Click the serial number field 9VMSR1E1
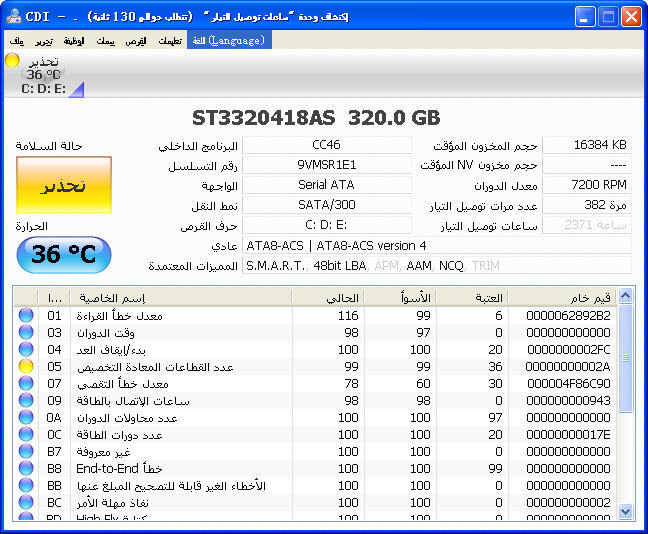Screen dimensions: 648x534 click(327, 165)
